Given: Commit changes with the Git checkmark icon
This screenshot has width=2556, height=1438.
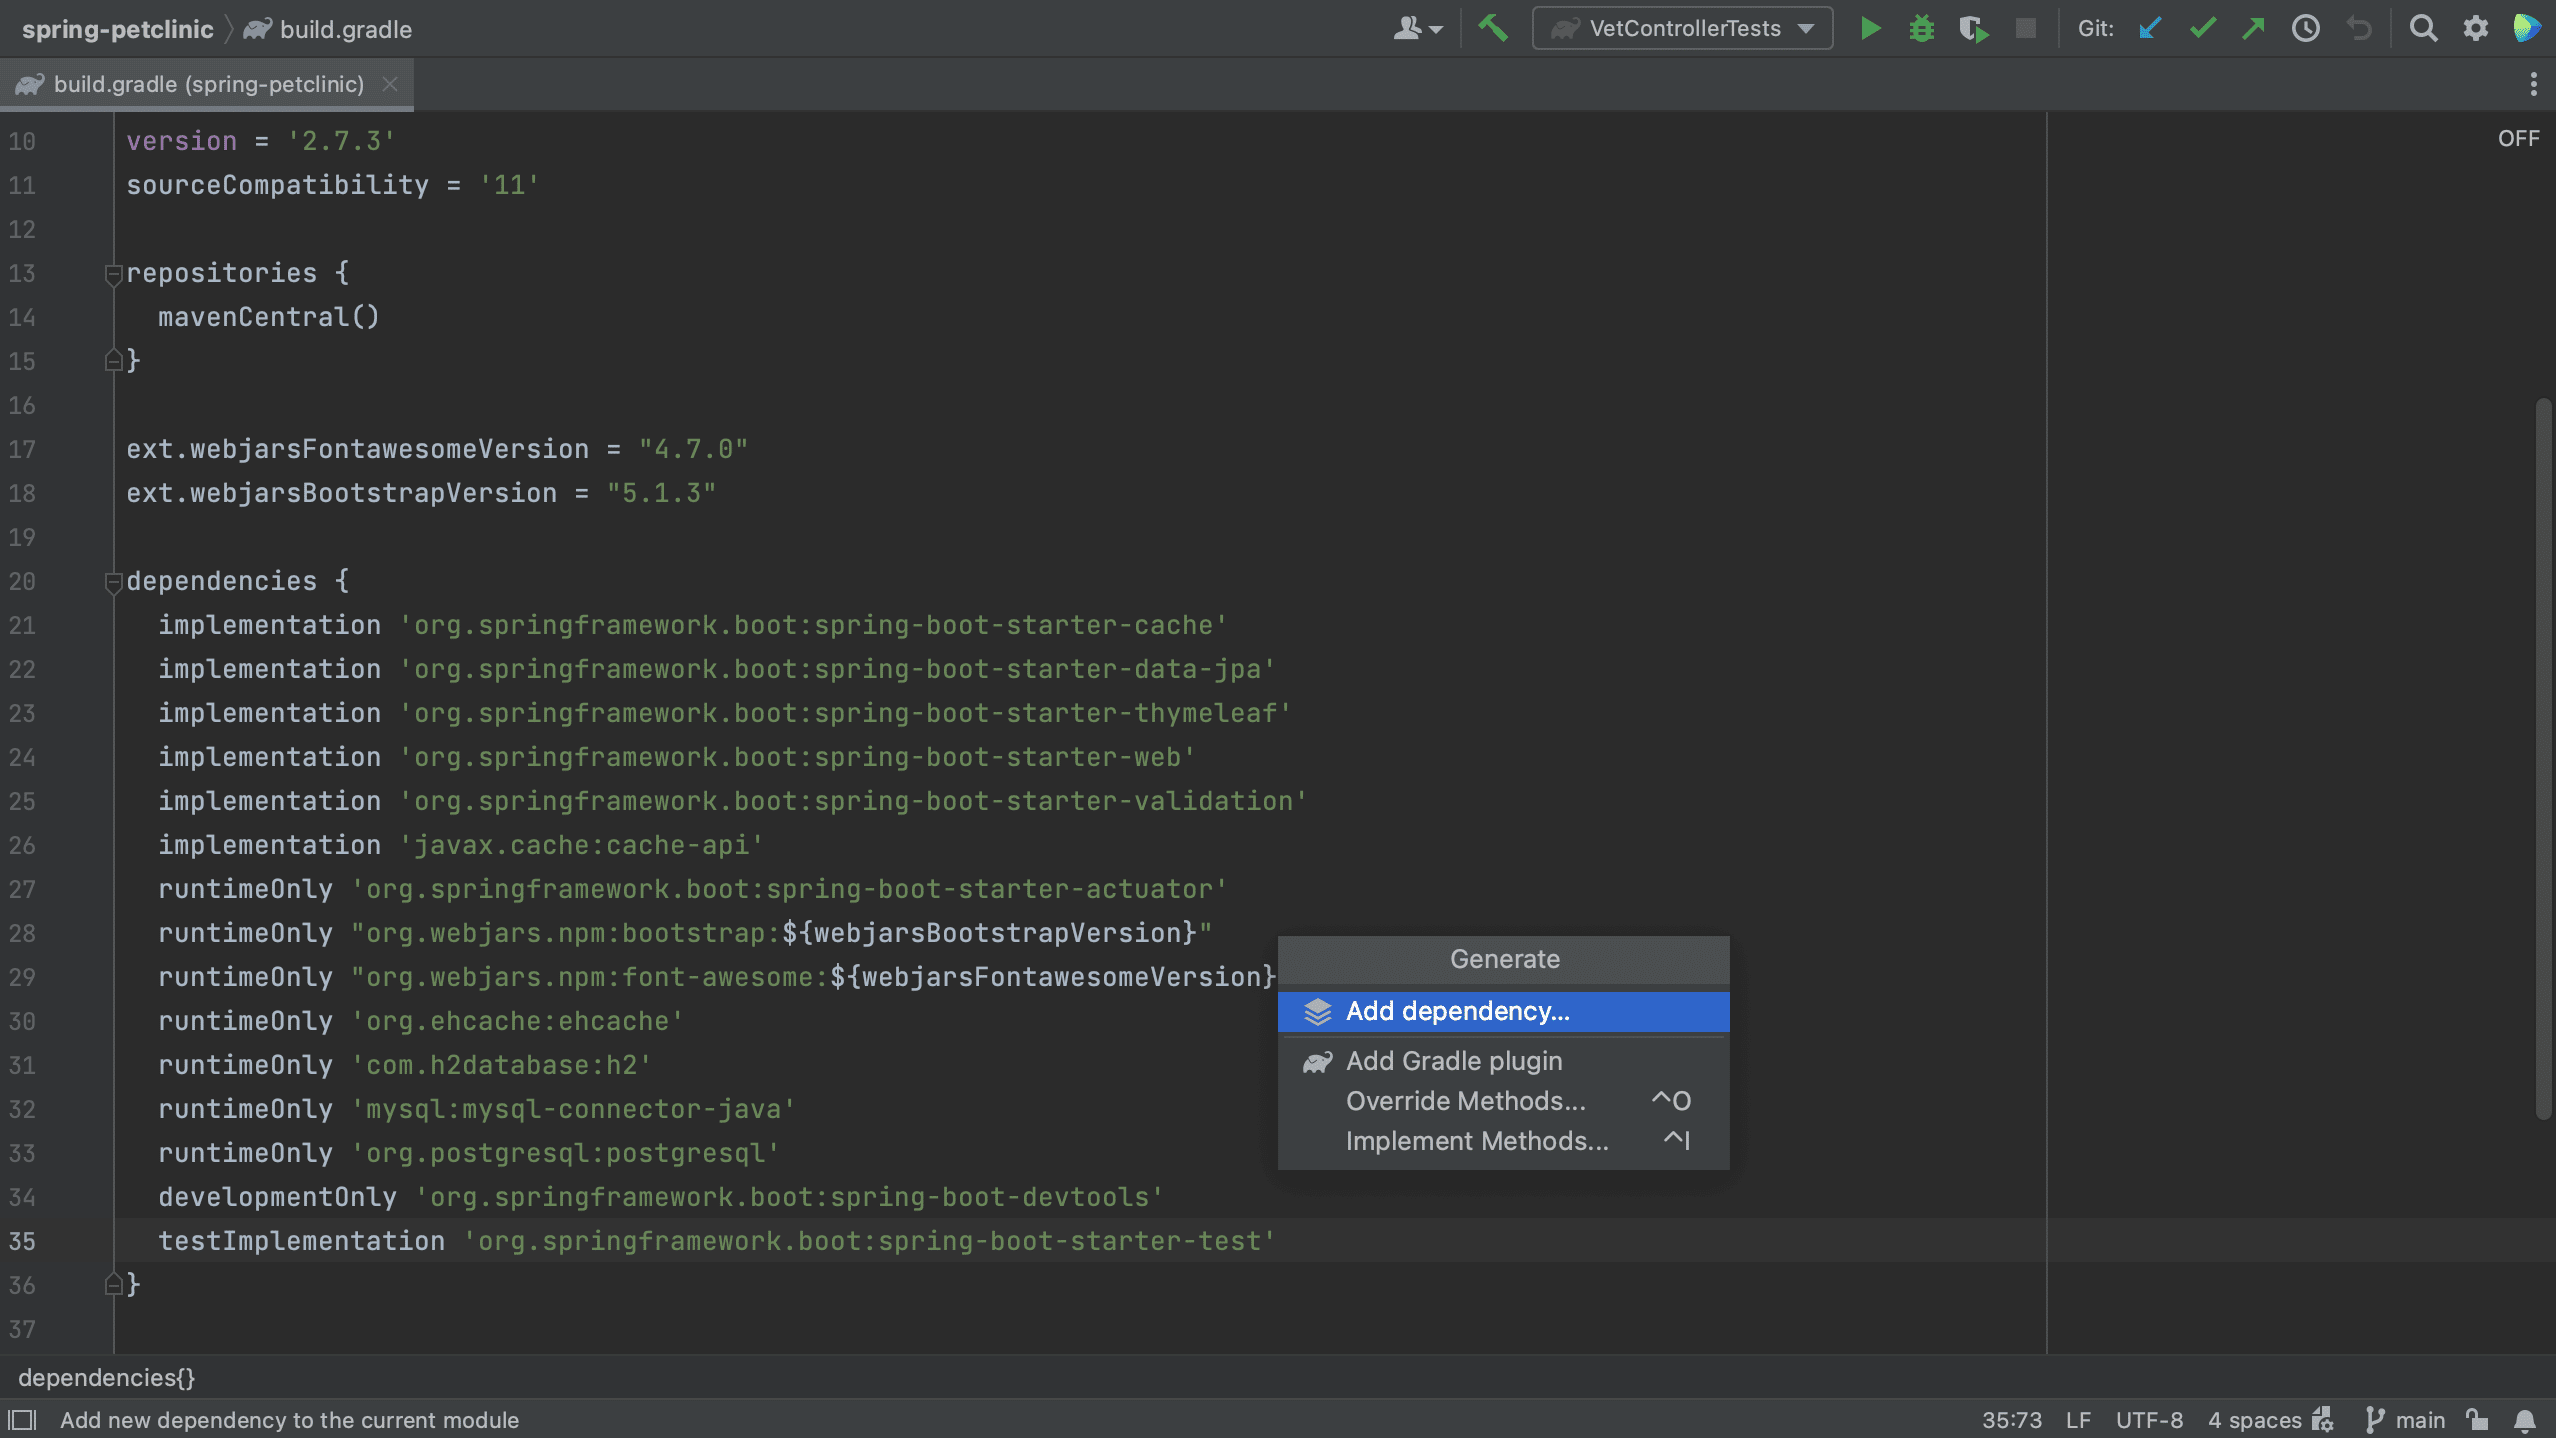Looking at the screenshot, I should (2202, 28).
